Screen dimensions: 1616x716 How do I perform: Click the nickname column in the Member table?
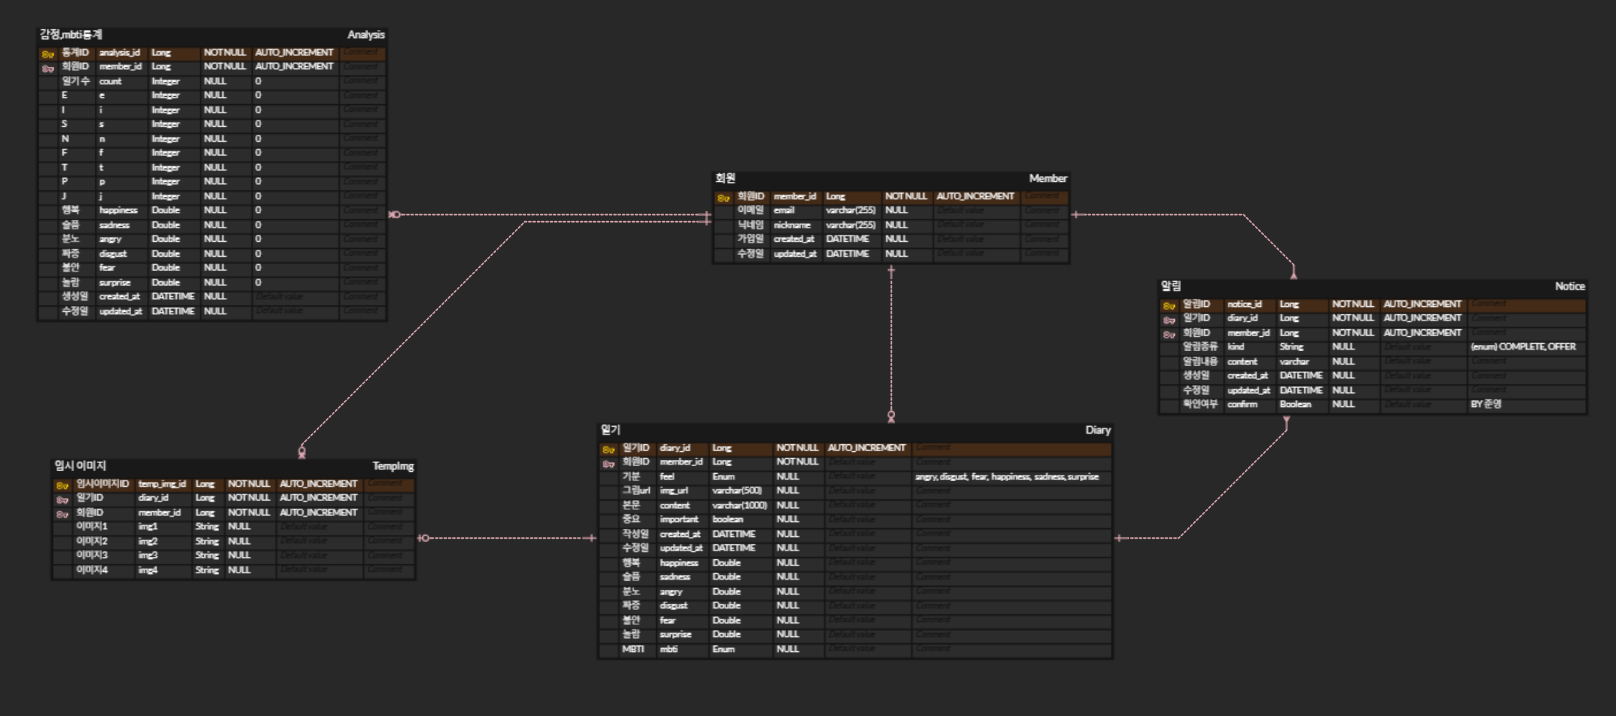tap(792, 225)
